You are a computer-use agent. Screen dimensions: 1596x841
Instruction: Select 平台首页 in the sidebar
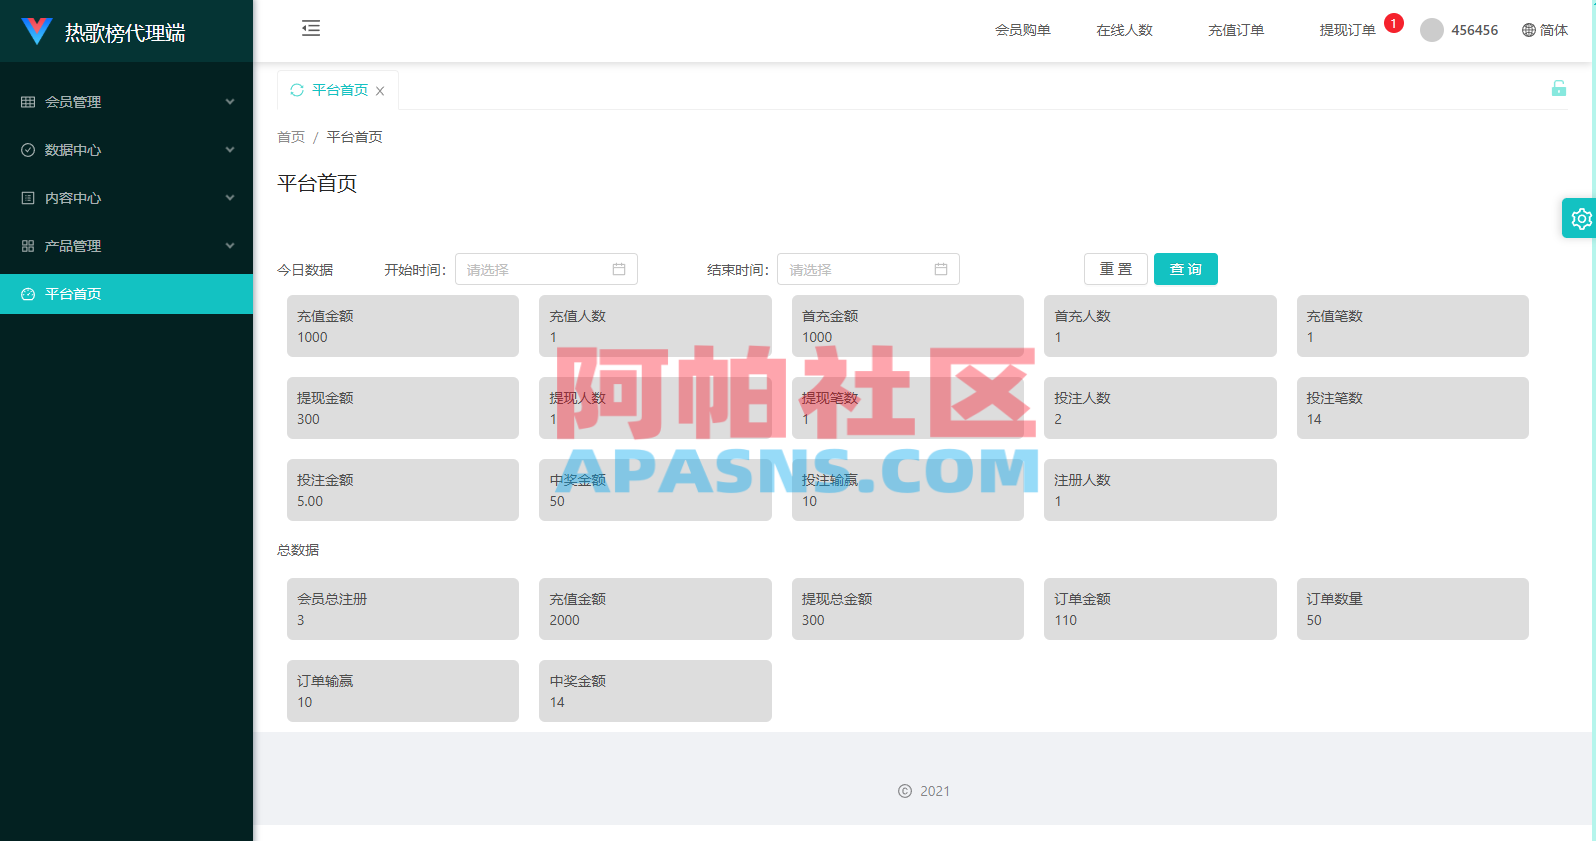pos(126,294)
